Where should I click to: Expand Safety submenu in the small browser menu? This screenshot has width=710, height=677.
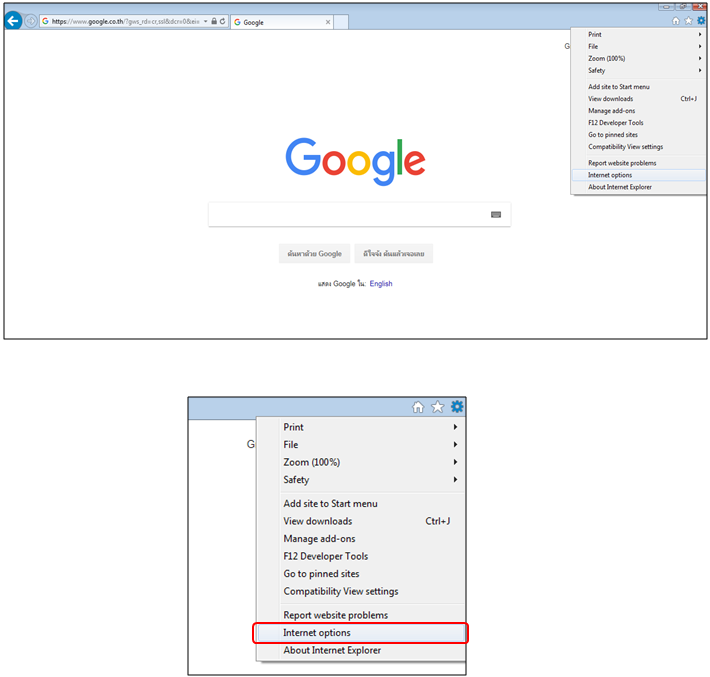(x=638, y=70)
